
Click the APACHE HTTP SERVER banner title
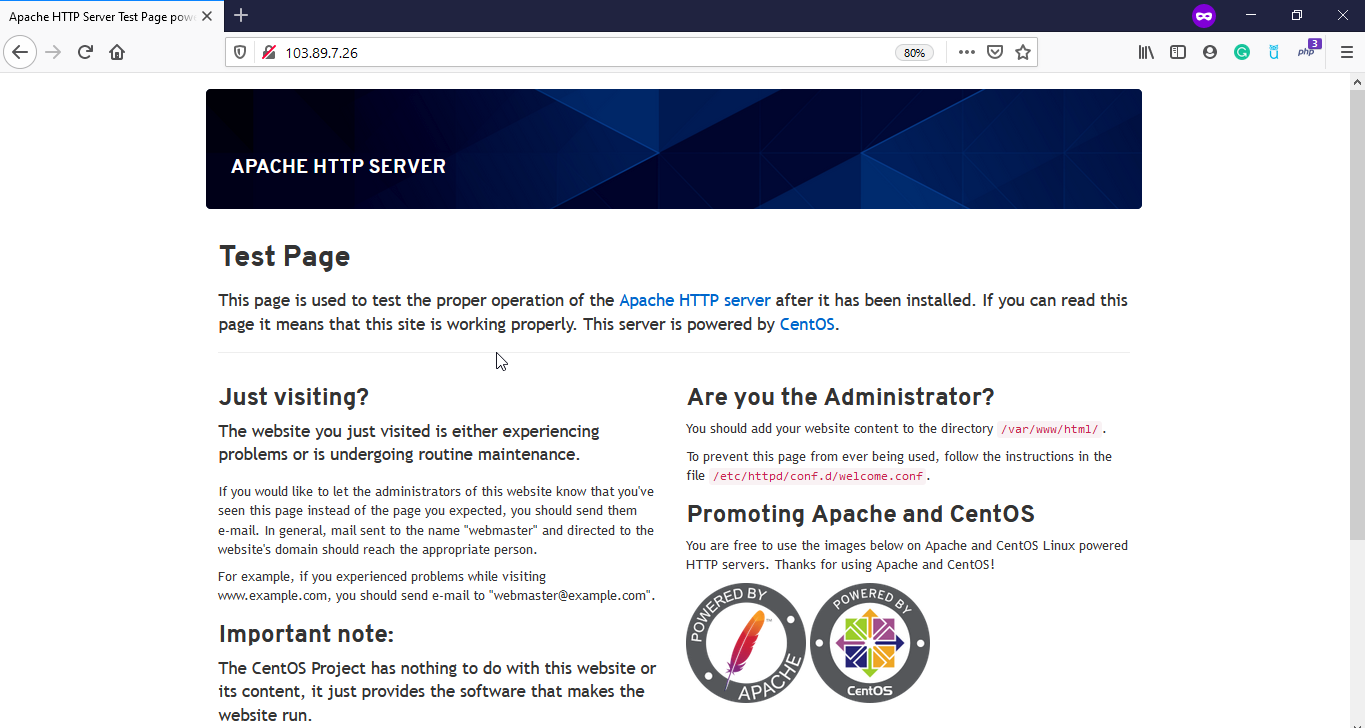pyautogui.click(x=338, y=166)
